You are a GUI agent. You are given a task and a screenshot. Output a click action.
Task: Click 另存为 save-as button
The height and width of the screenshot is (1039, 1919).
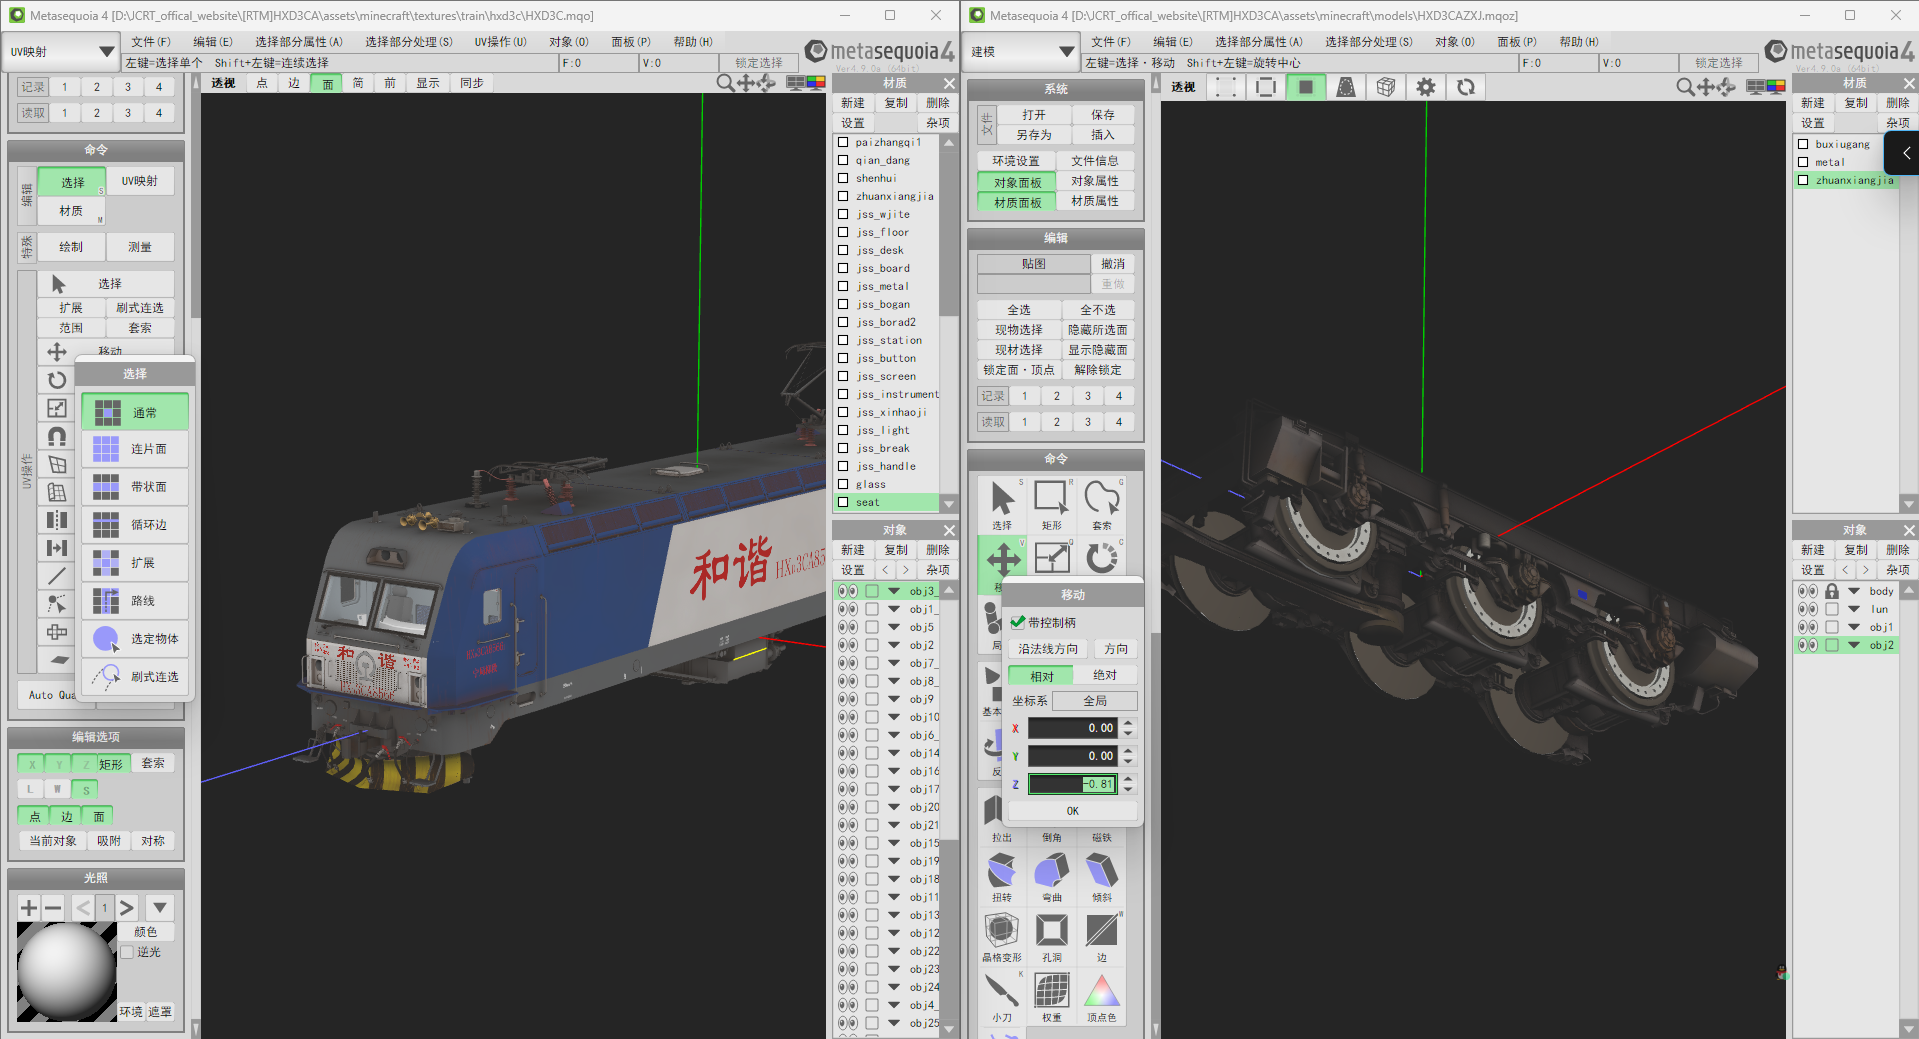1034,135
